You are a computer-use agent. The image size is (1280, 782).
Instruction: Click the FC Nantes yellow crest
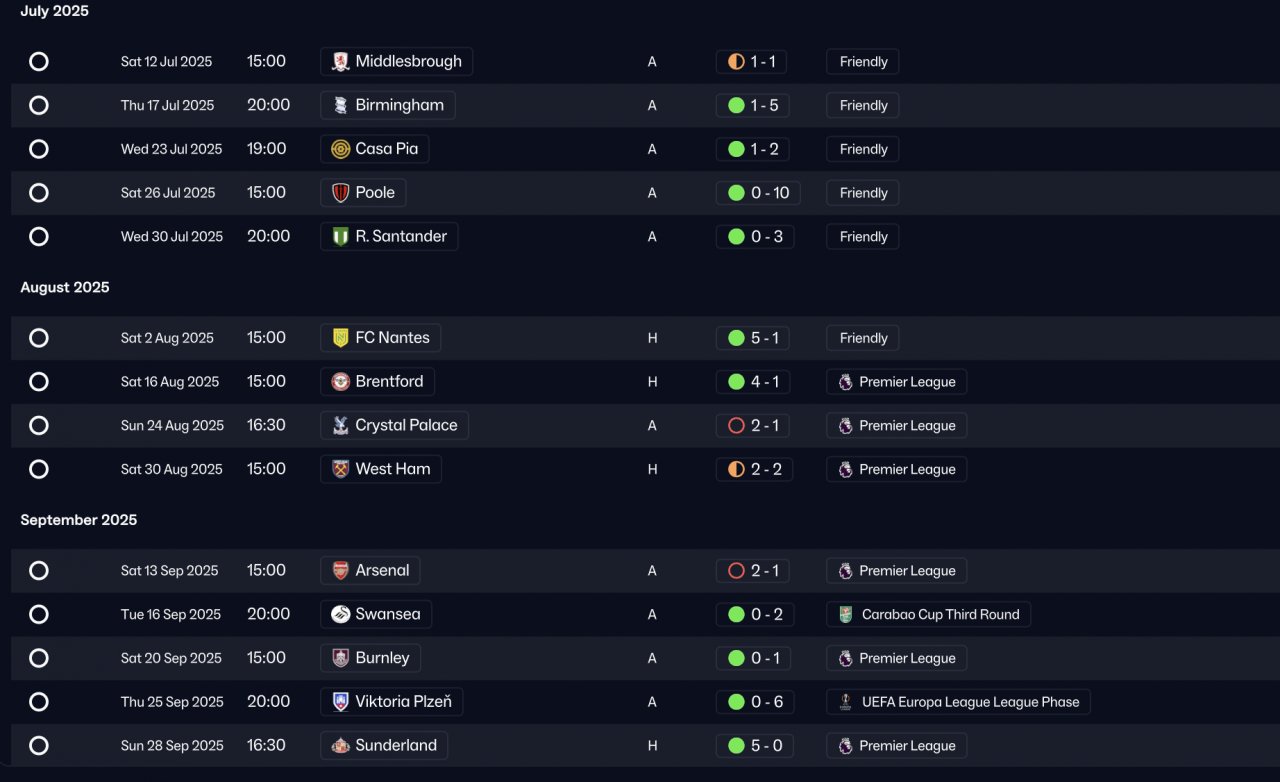point(341,338)
